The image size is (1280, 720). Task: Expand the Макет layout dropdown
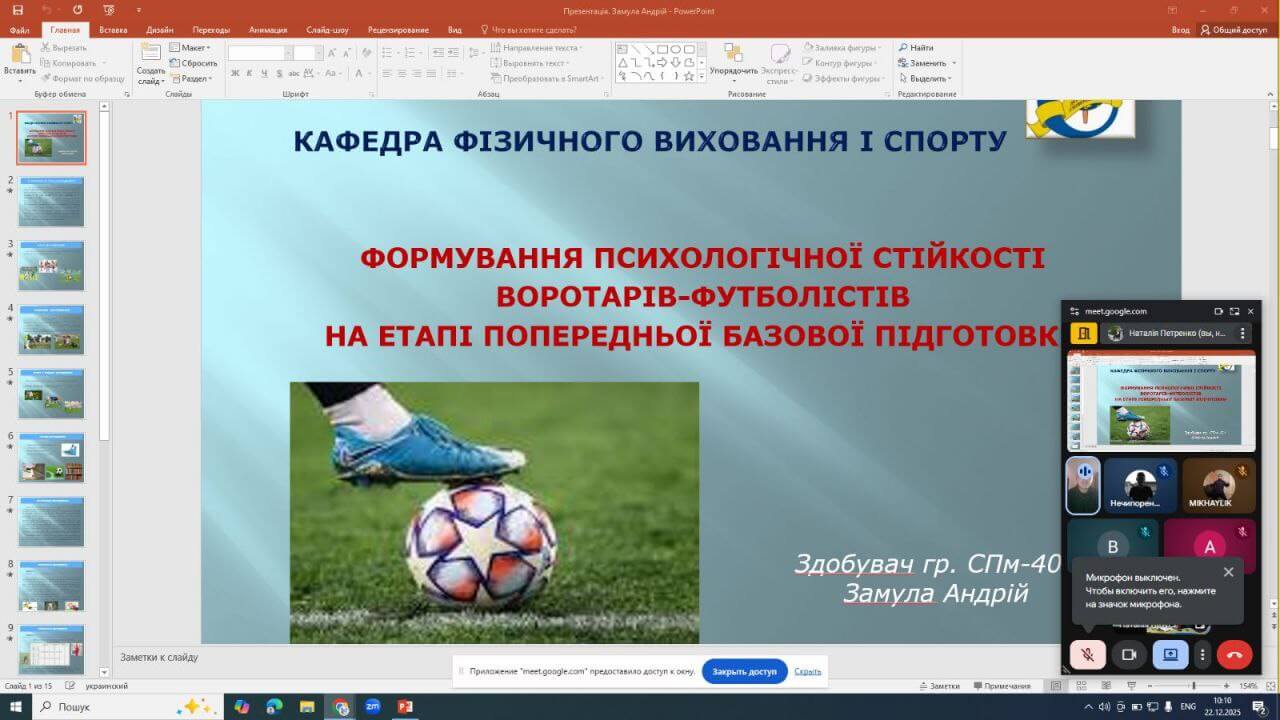tap(189, 47)
